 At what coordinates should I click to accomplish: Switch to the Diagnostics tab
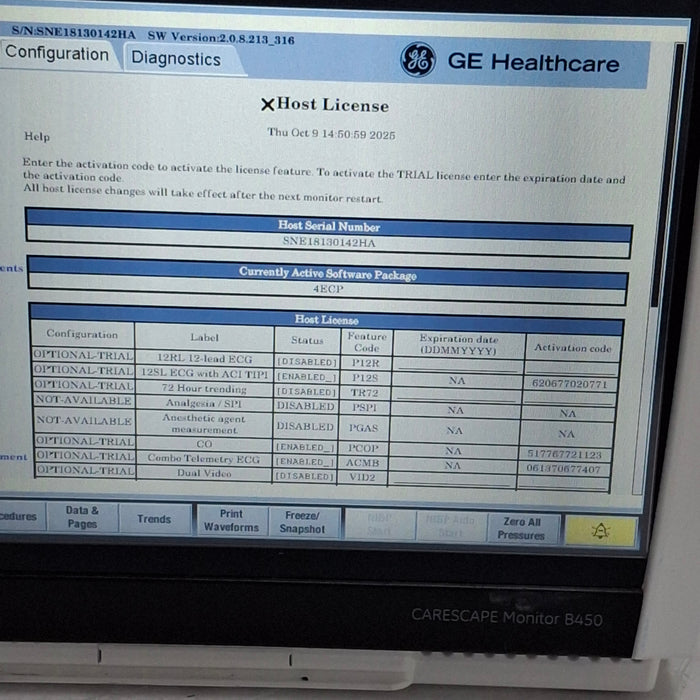pos(176,59)
